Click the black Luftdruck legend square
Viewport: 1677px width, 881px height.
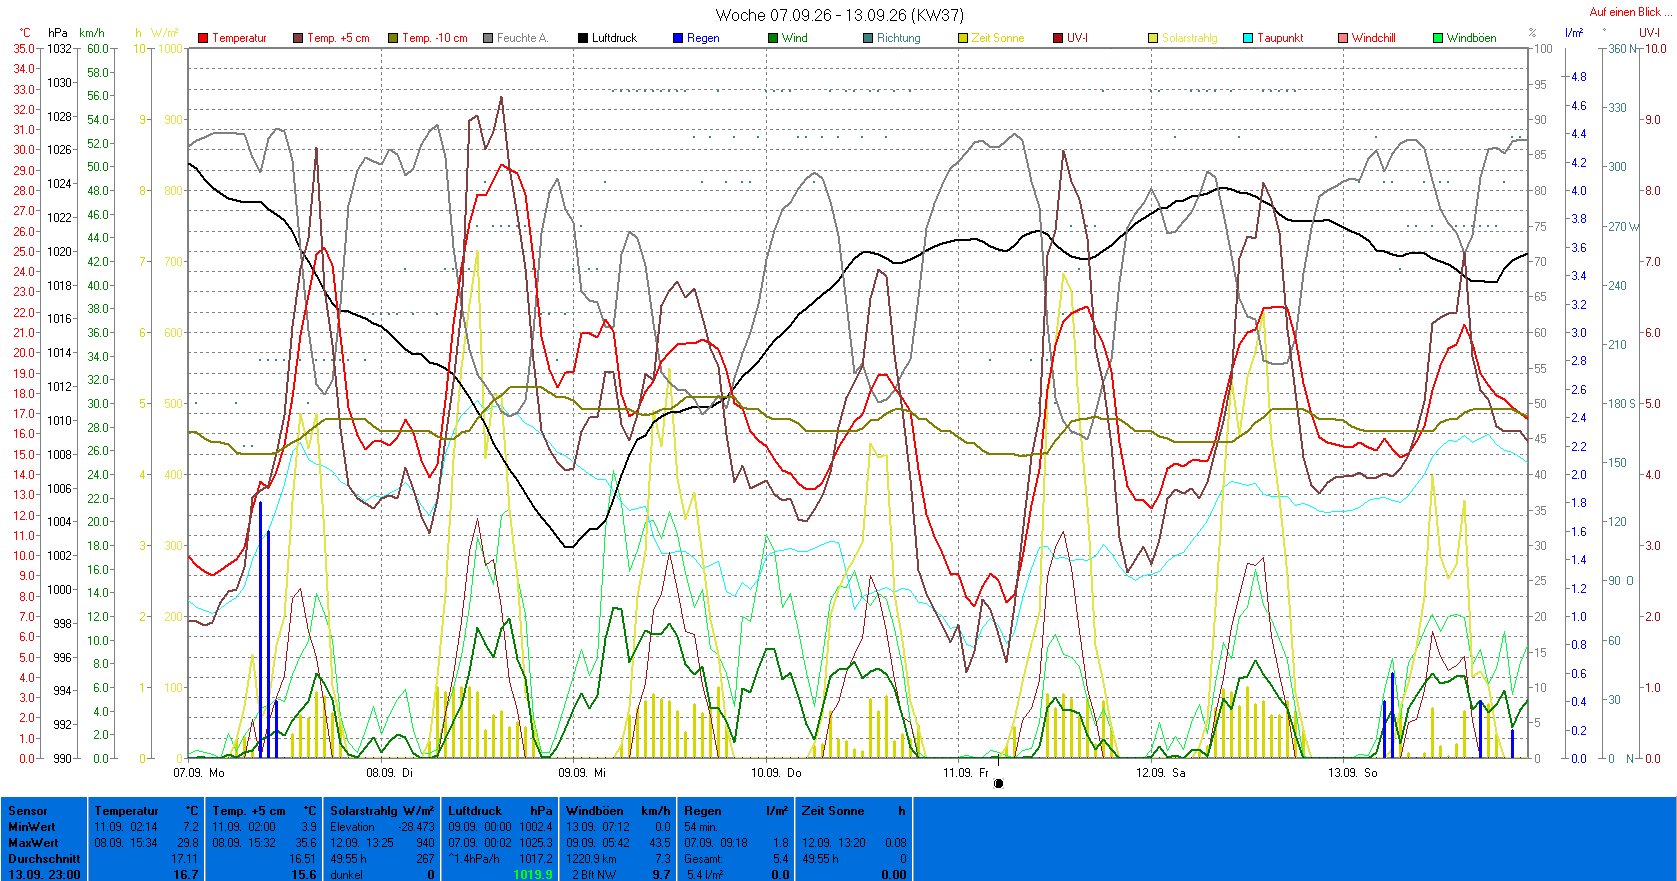583,38
